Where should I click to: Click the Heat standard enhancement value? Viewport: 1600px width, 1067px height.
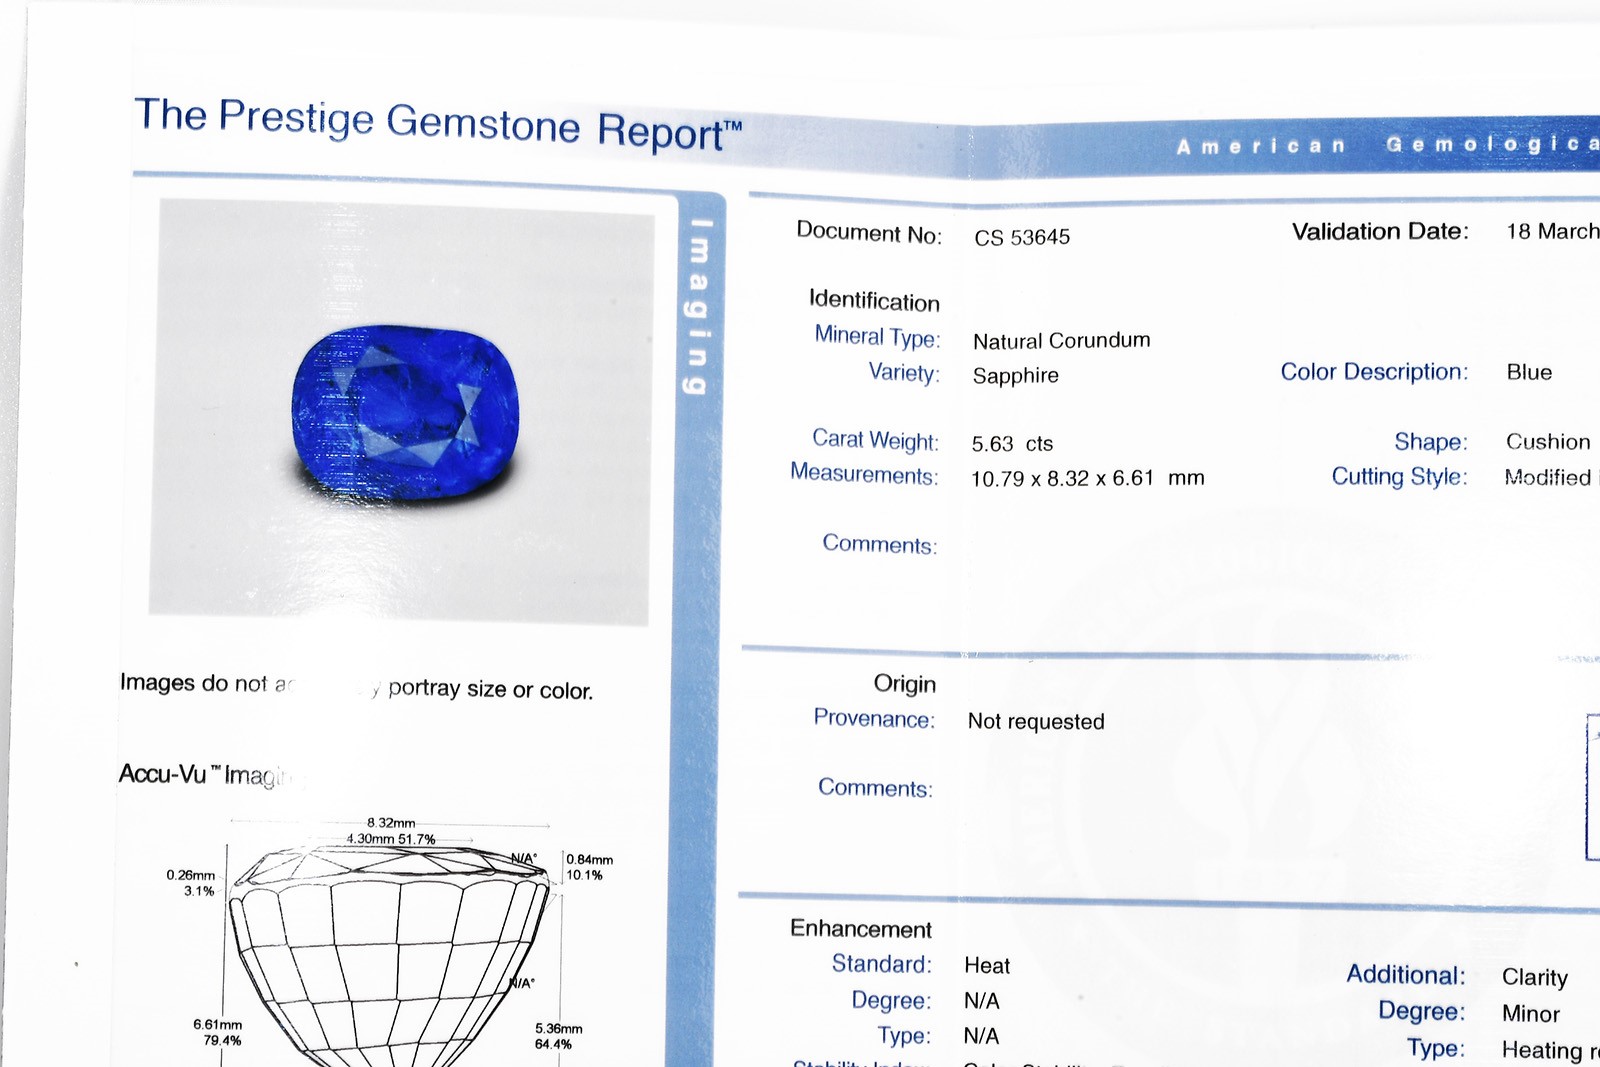(x=987, y=966)
